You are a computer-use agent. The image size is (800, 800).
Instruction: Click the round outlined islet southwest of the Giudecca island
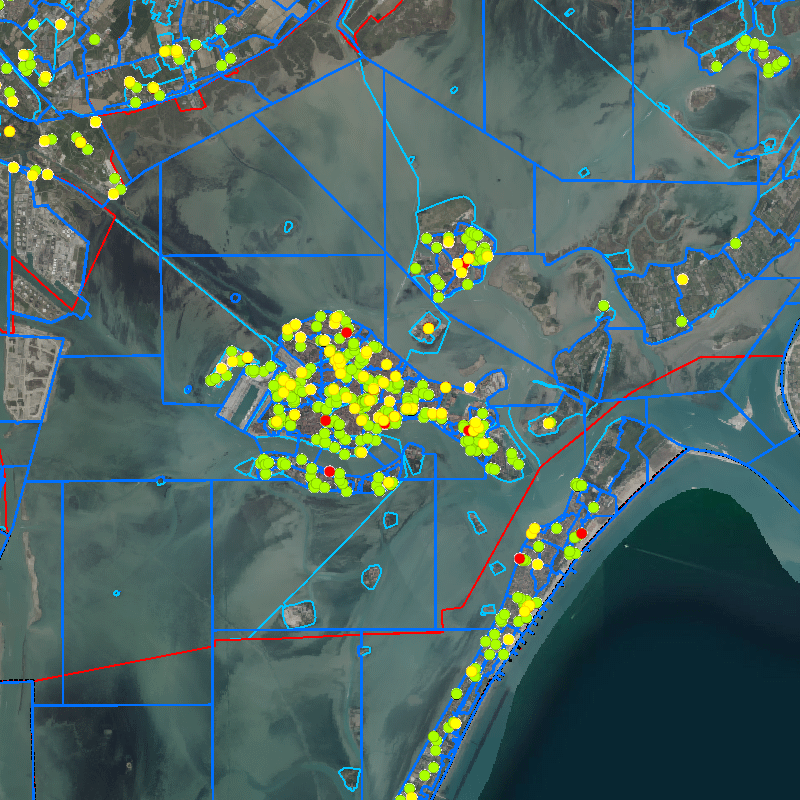pos(371,576)
